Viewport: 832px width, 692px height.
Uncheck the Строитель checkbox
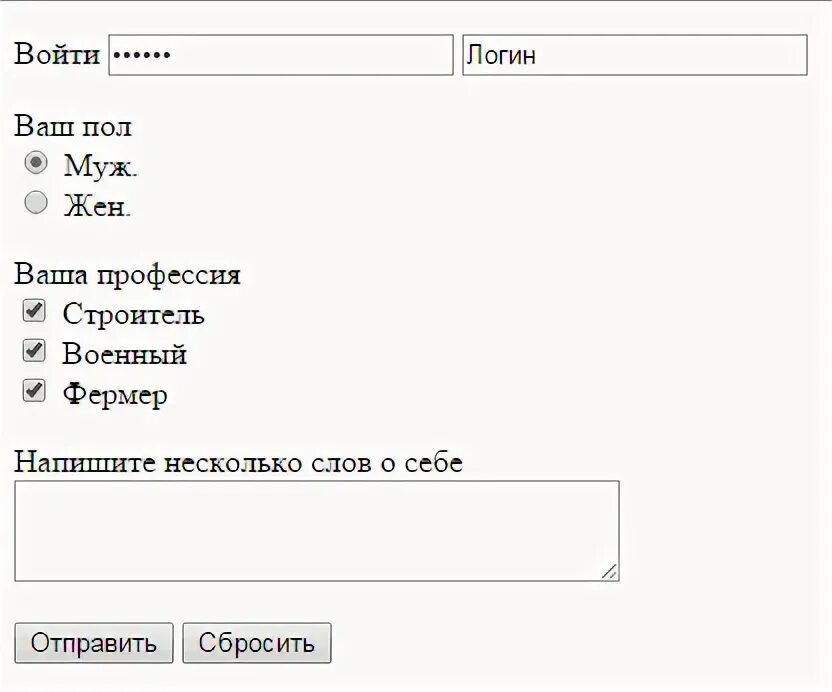coord(35,311)
